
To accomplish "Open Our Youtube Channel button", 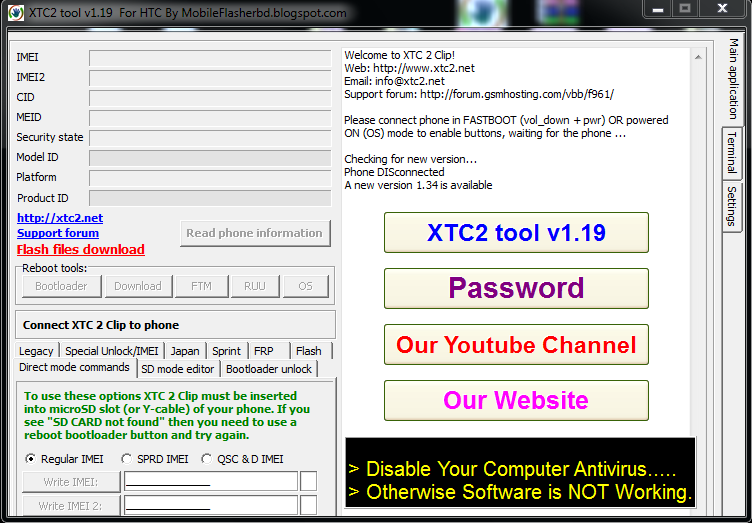I will [516, 344].
